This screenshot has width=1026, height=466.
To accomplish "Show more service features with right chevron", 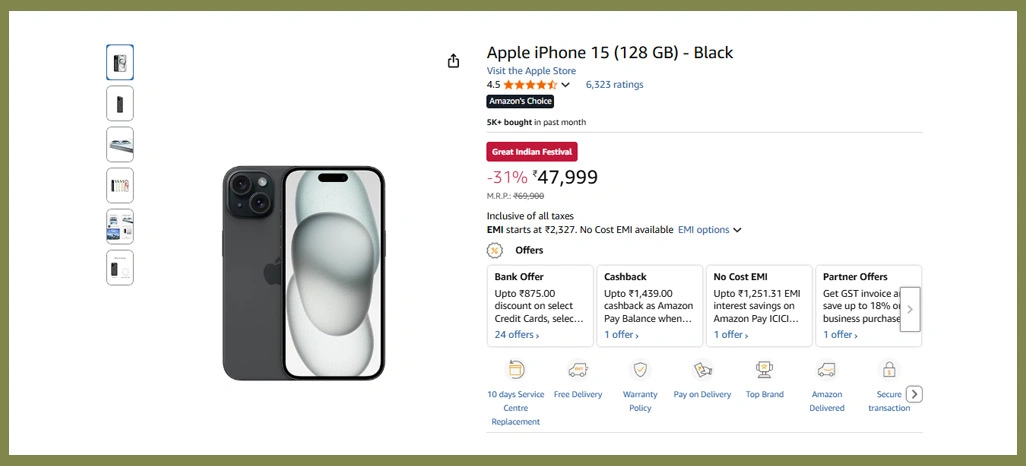I will (914, 394).
